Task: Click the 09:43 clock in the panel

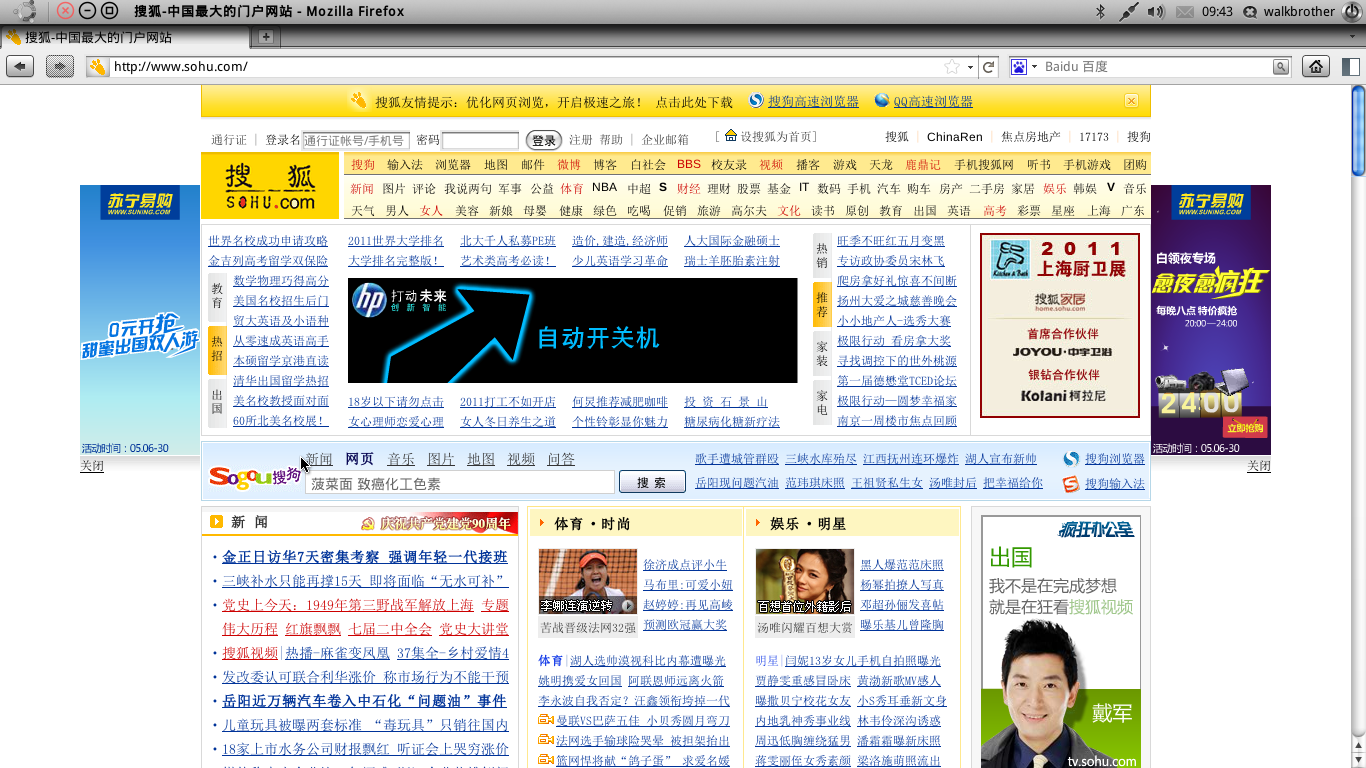Action: [1217, 11]
